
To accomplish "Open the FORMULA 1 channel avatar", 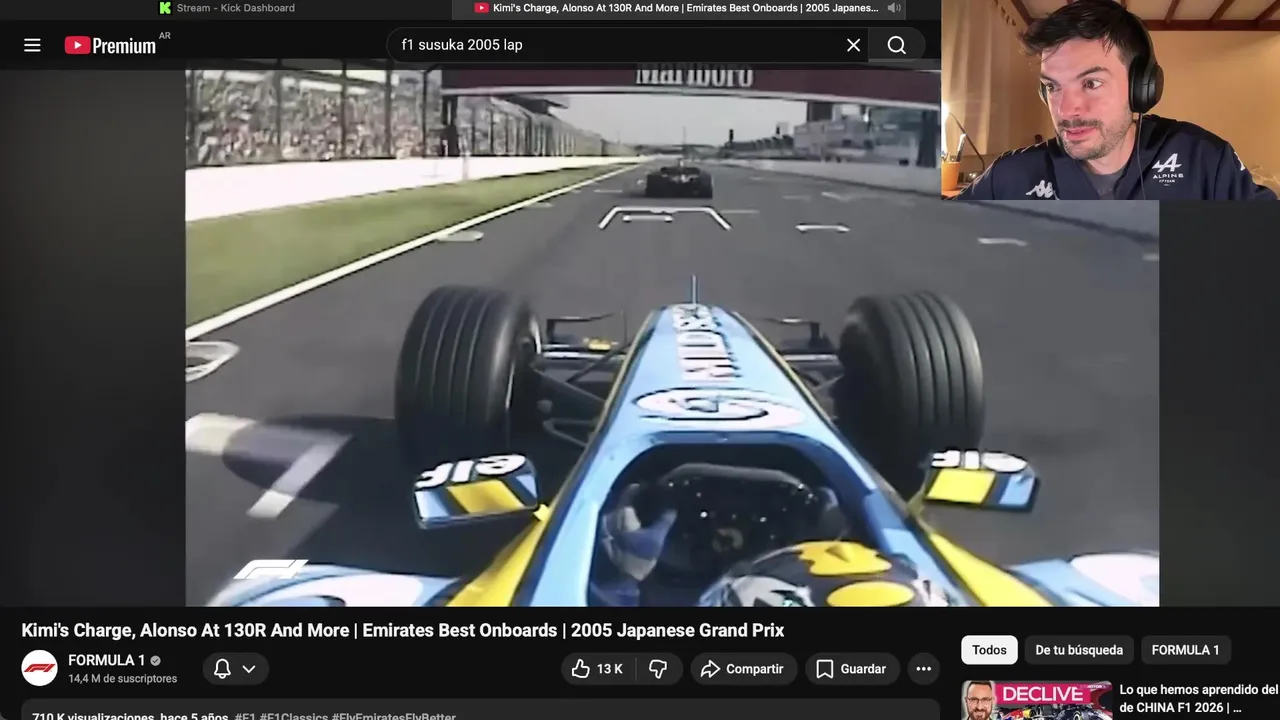I will (x=40, y=668).
